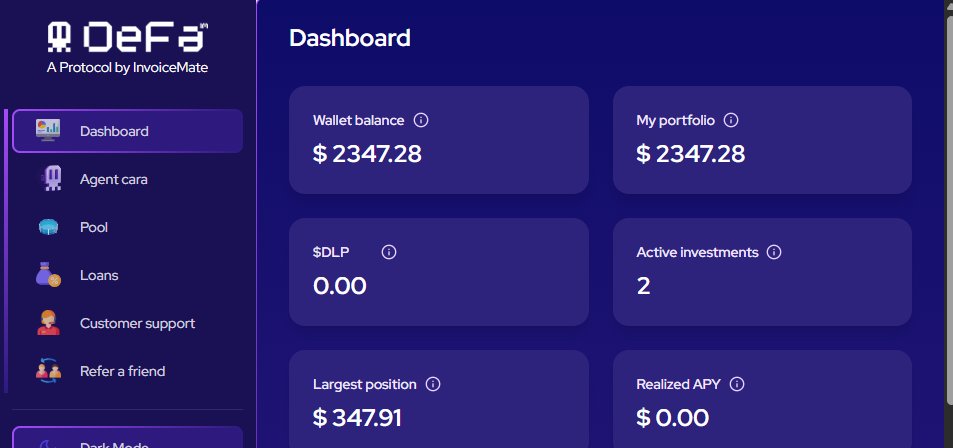This screenshot has width=953, height=448.
Task: Click the vertical page scrollbar
Action: (946, 200)
